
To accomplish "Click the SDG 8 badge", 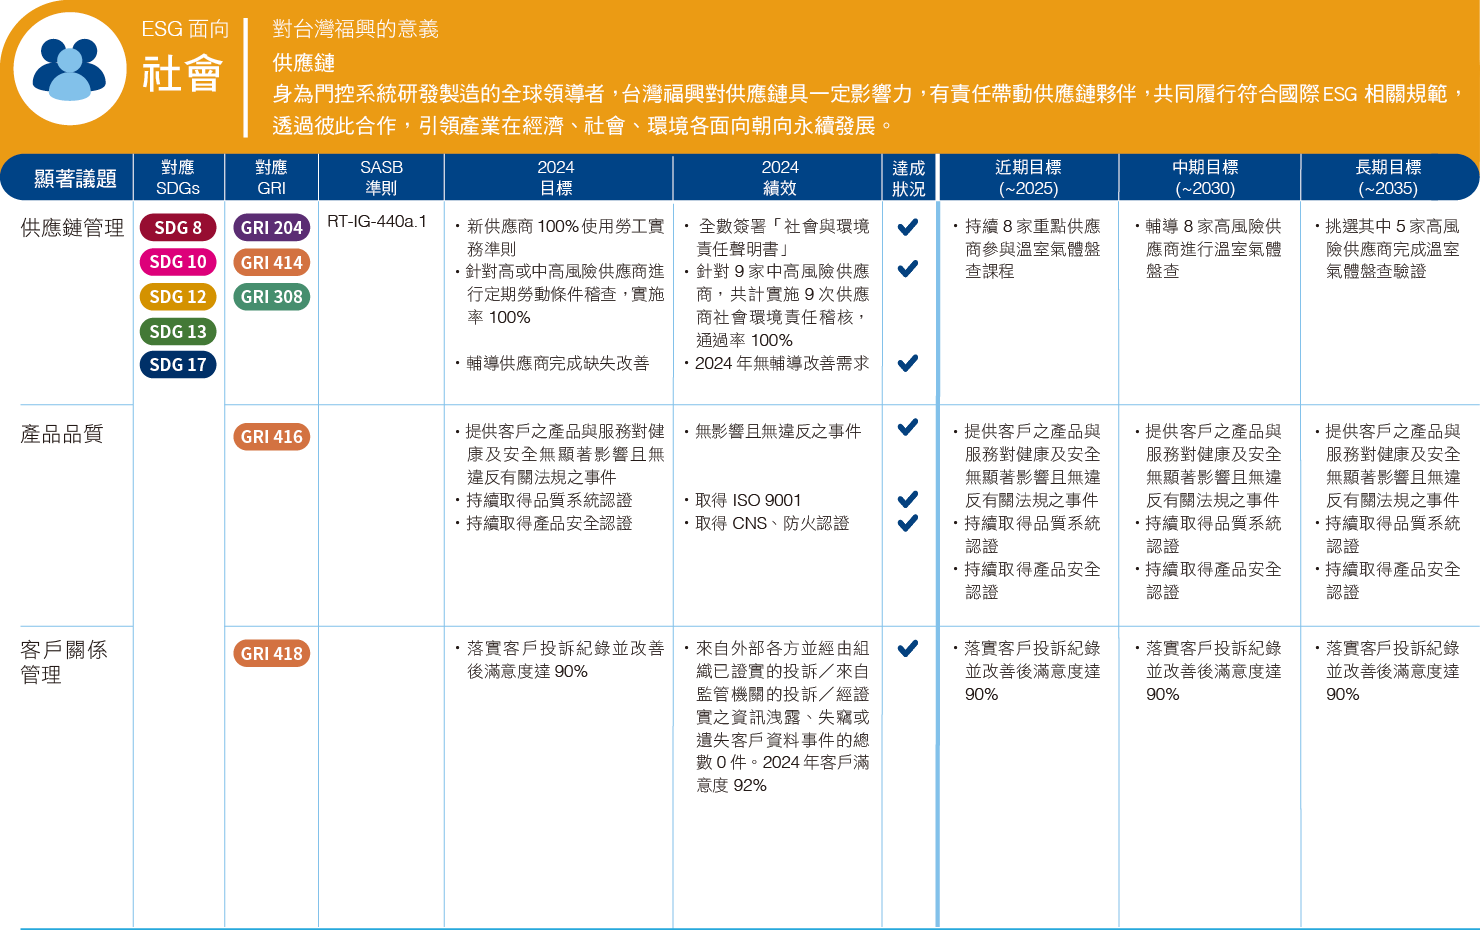I will pyautogui.click(x=178, y=228).
